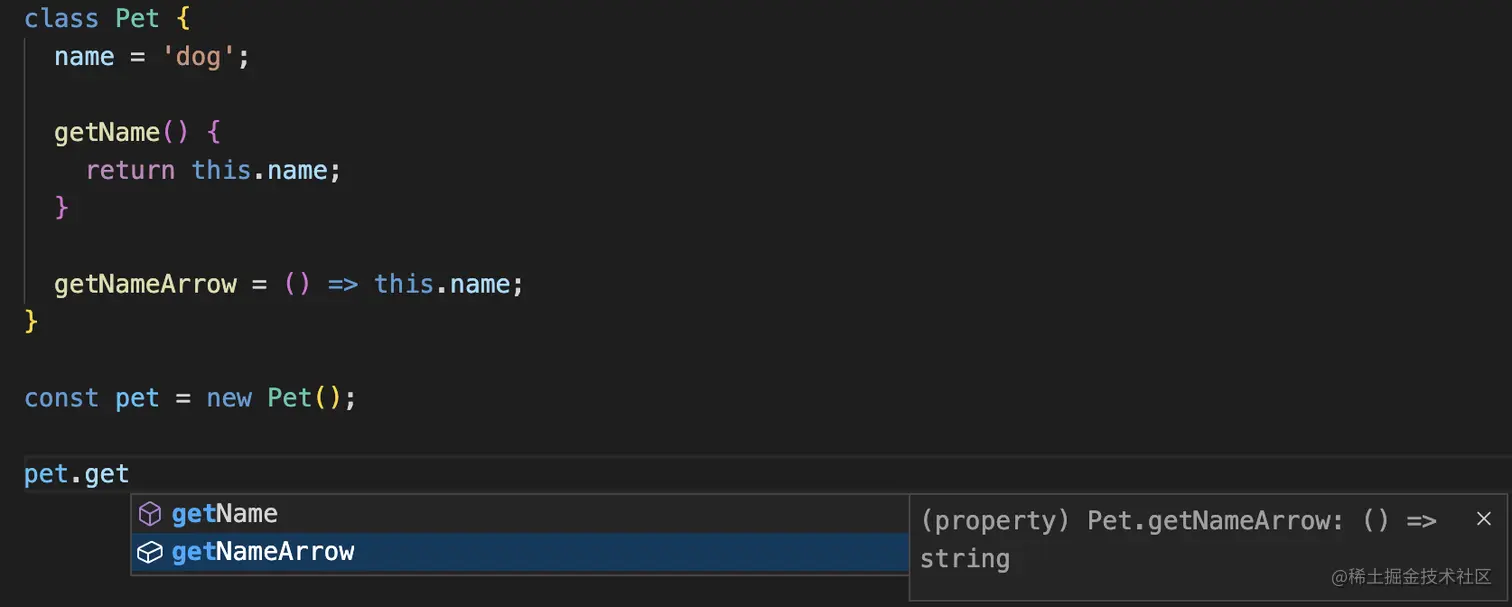Click the closing brace of class Pet
The image size is (1512, 607).
coord(31,322)
